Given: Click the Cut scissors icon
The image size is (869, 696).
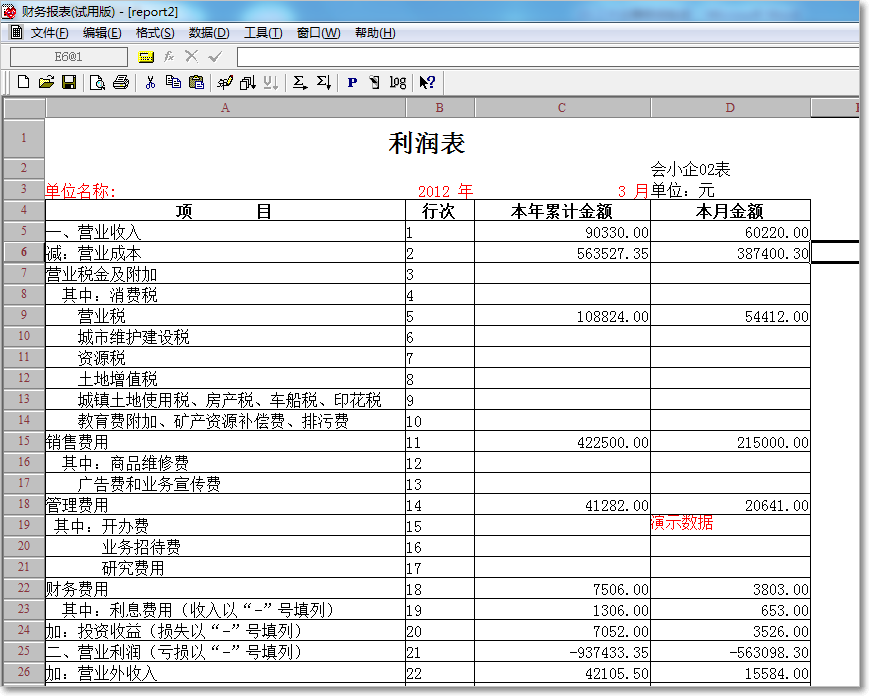Looking at the screenshot, I should click(150, 82).
